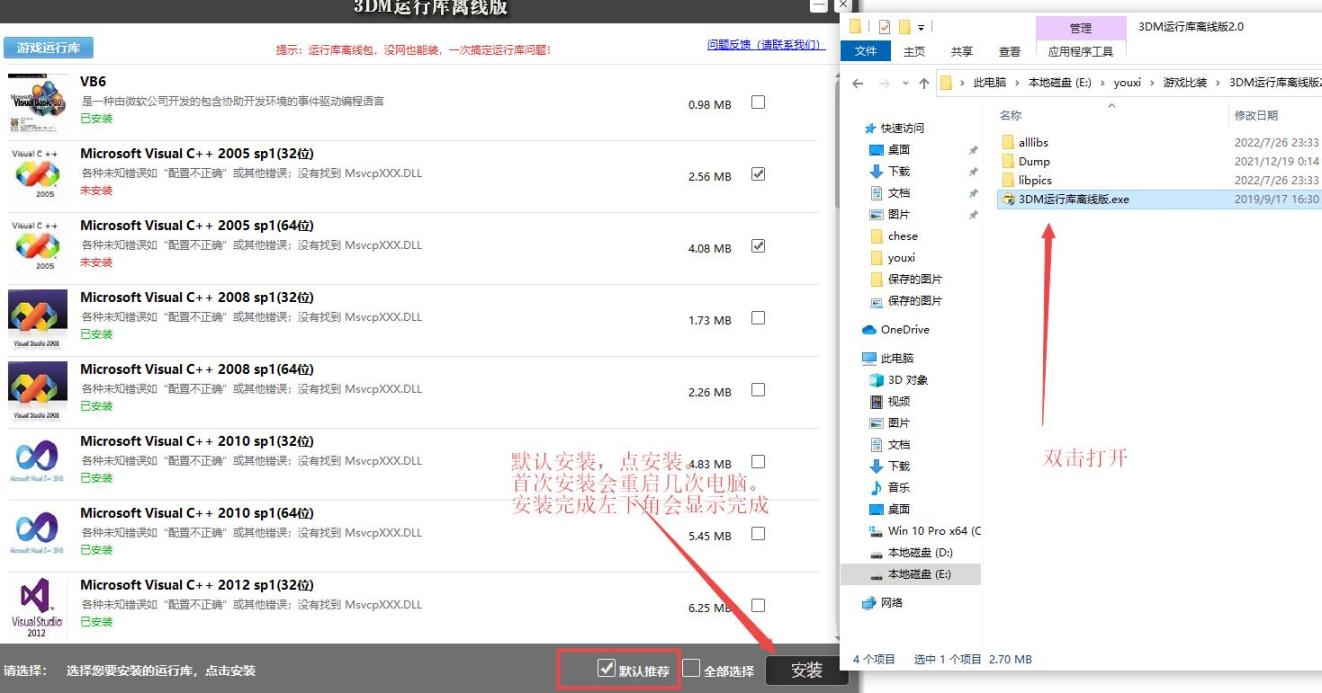Click the Visual C++ 2008 sp1(32位) logo
1322x693 pixels.
click(38, 320)
